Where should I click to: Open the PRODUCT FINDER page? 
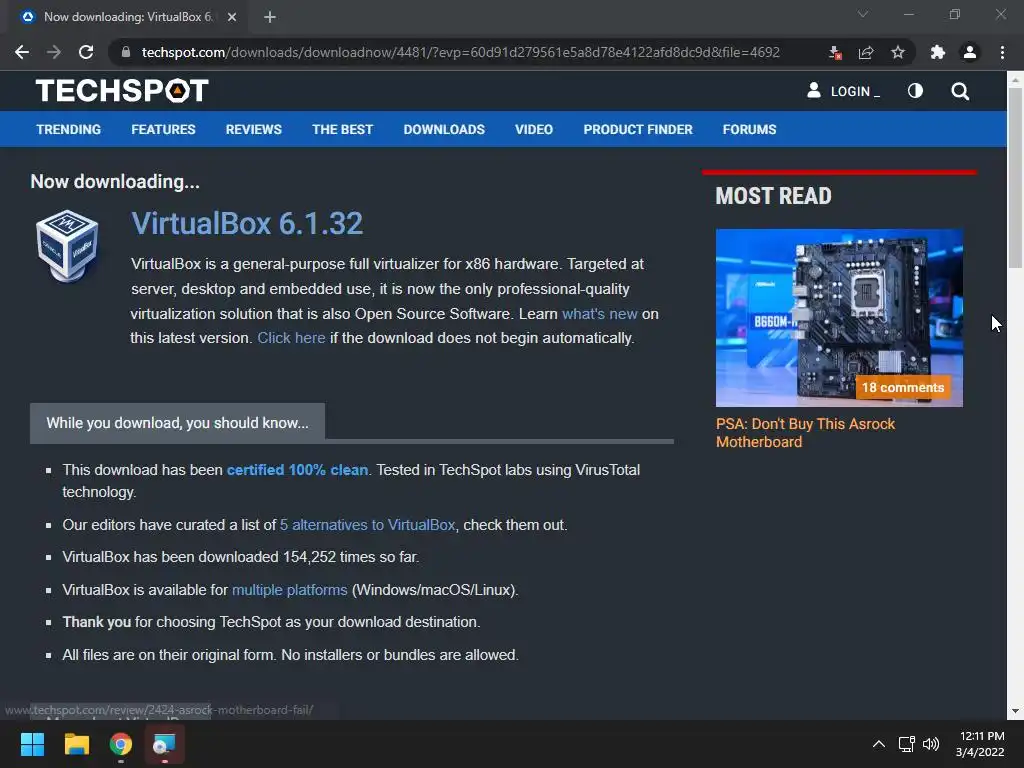tap(638, 129)
